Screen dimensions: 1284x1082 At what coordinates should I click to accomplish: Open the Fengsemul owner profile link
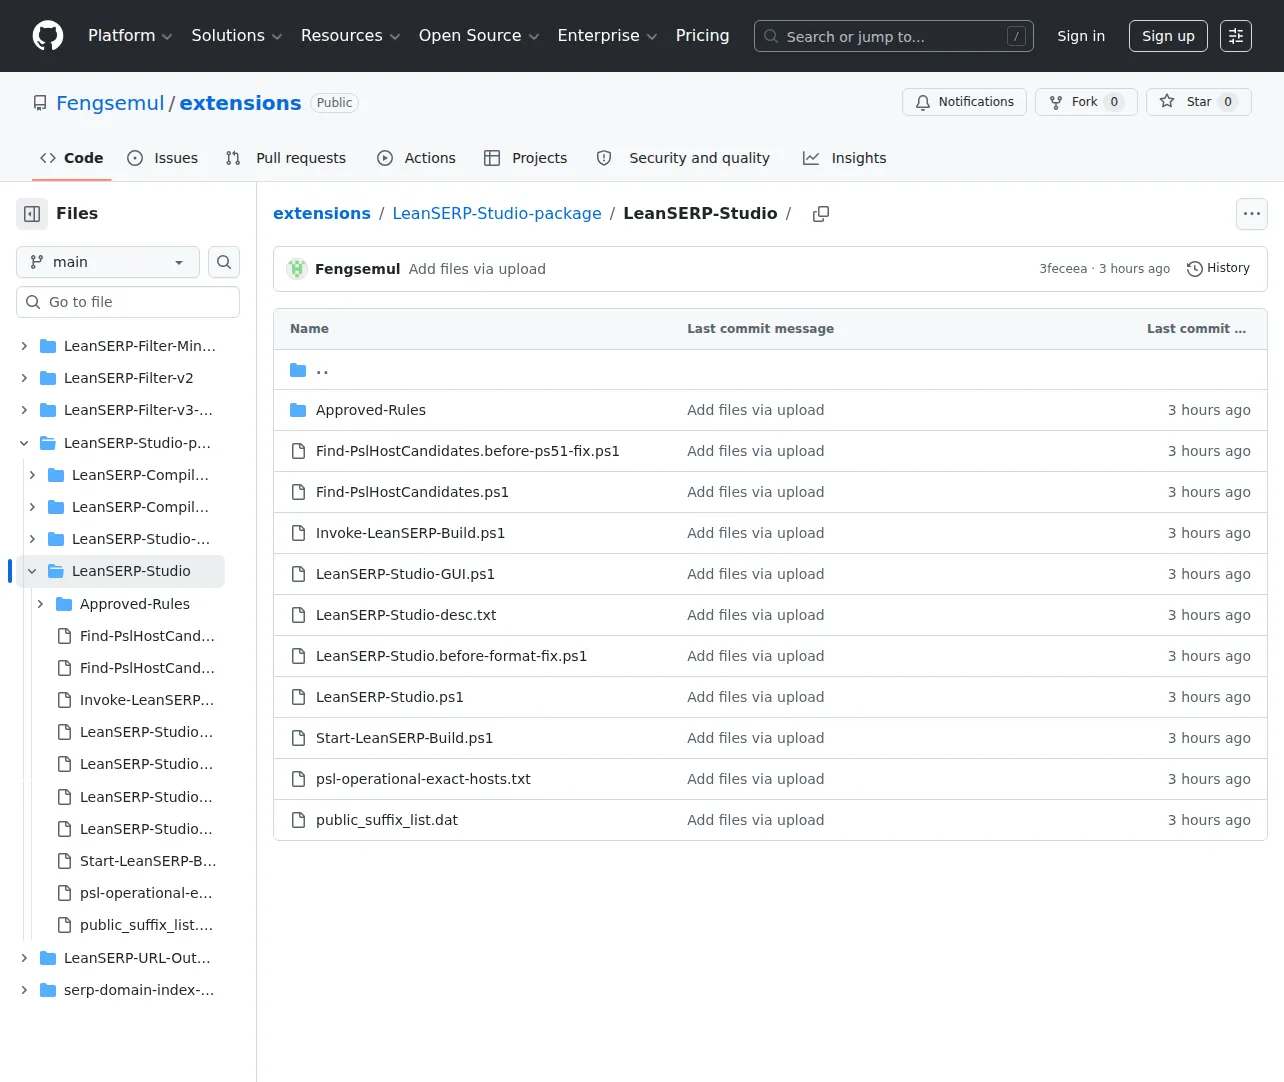click(x=110, y=103)
